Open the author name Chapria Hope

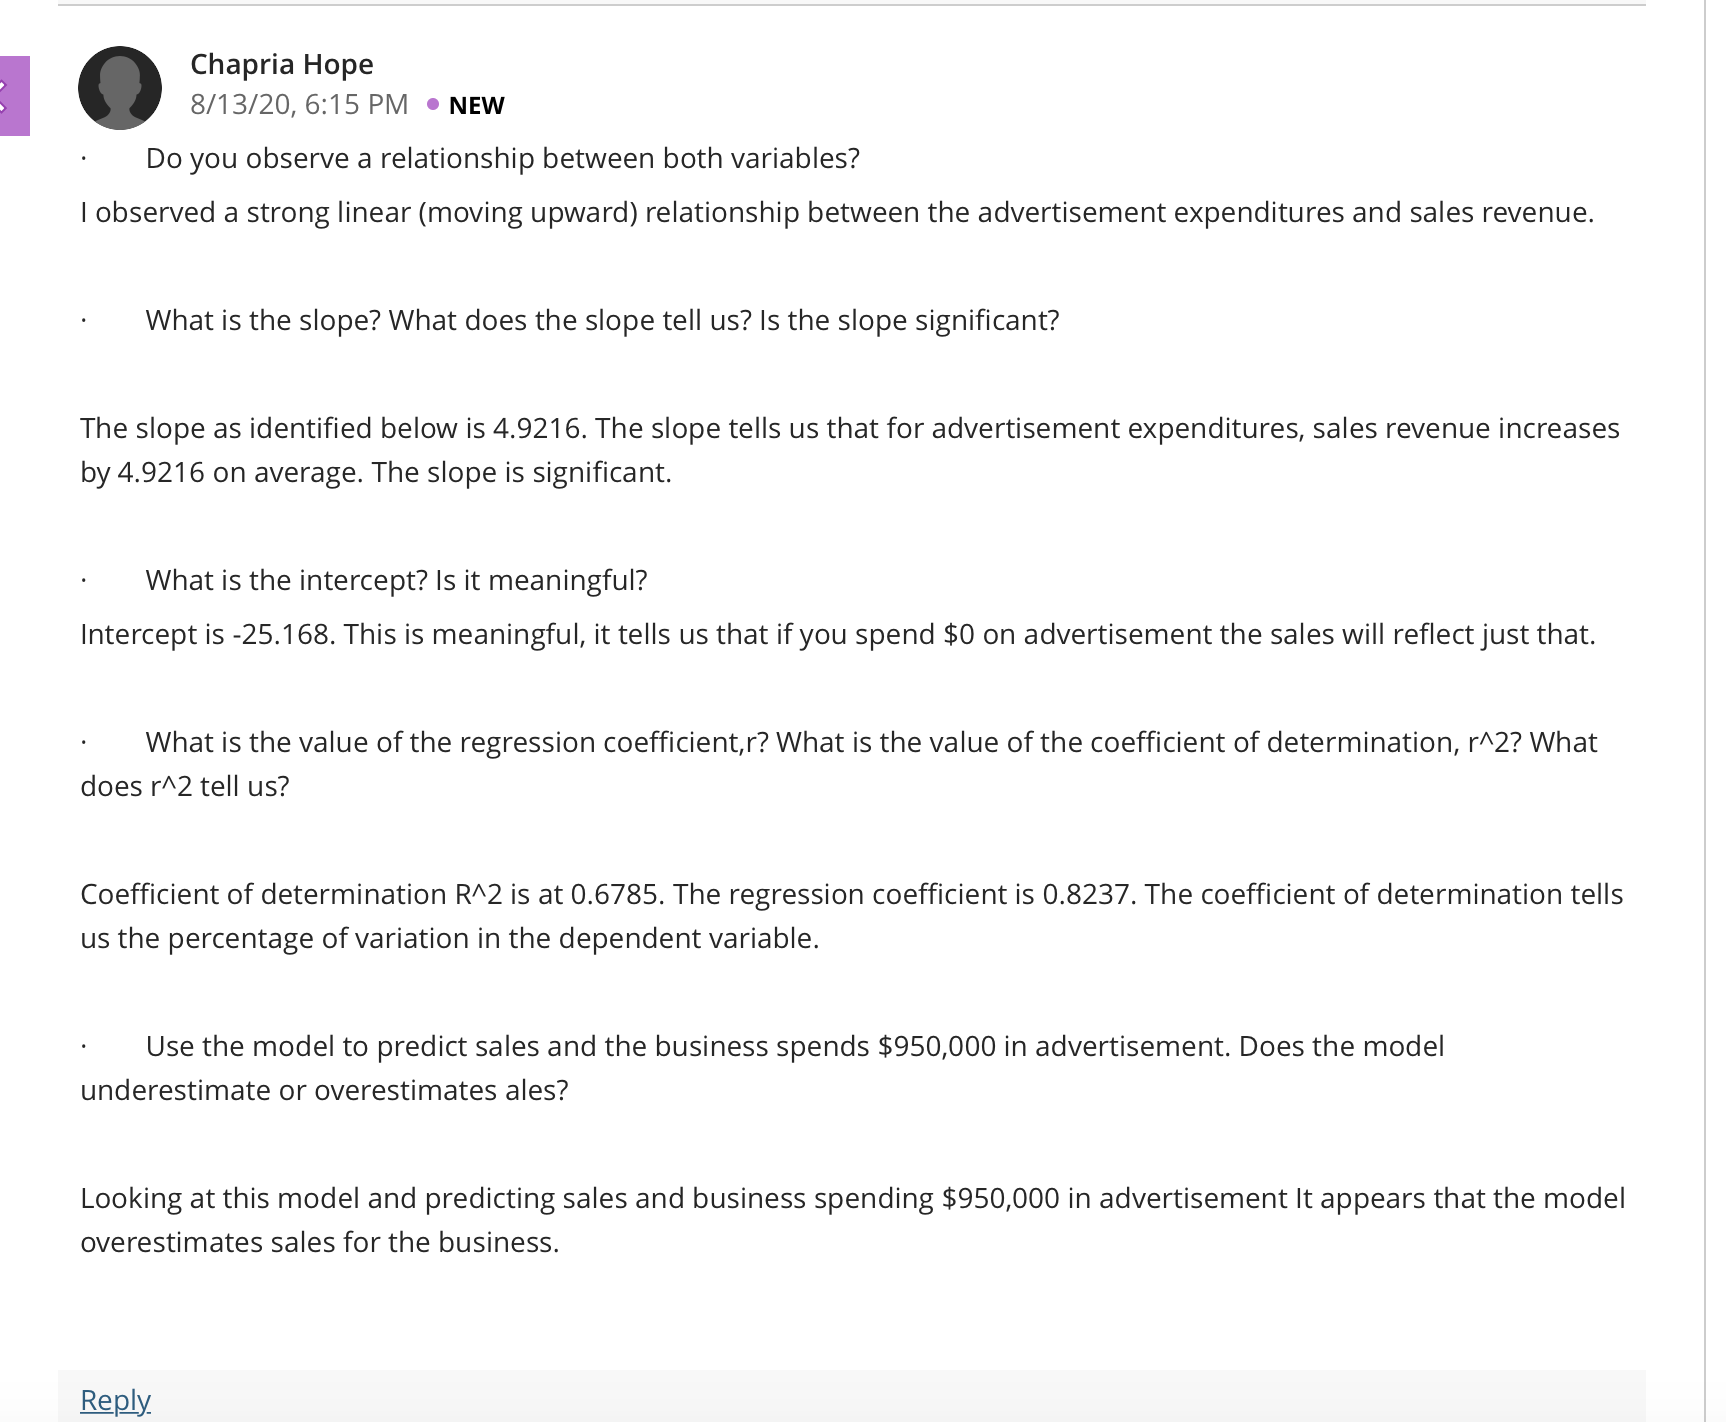282,64
